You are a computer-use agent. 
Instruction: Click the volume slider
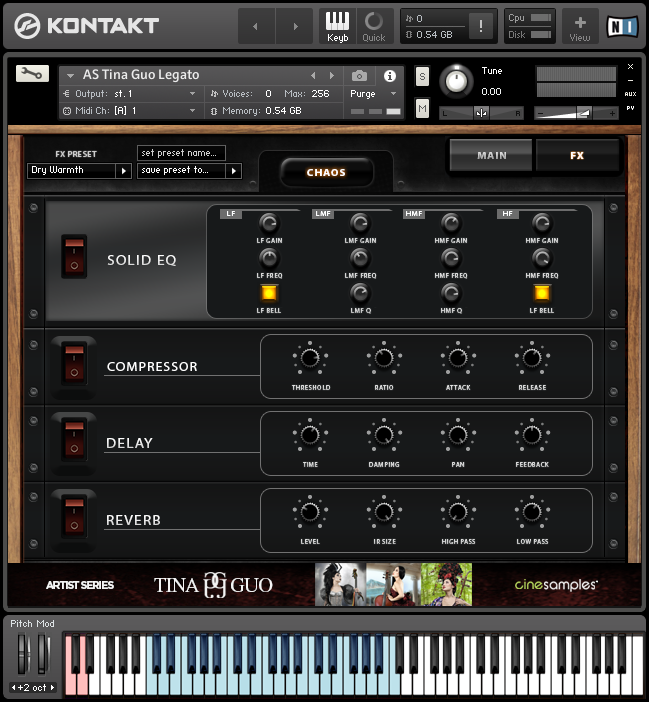(x=576, y=113)
